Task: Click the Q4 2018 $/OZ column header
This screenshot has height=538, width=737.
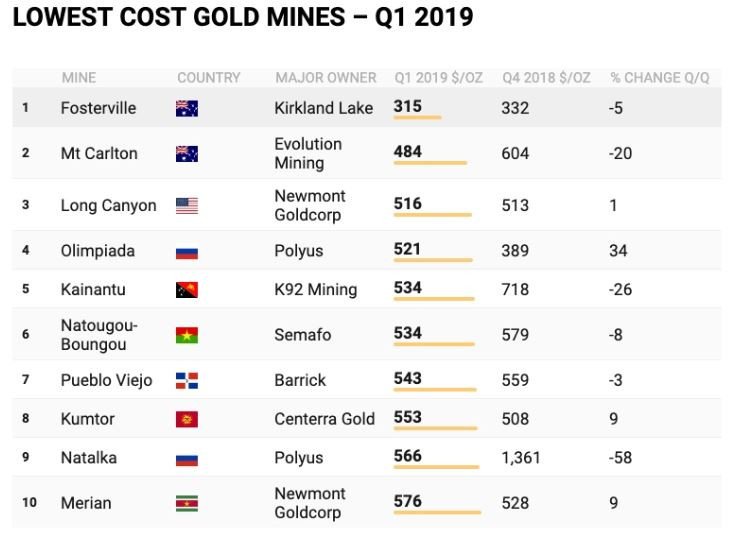Action: point(546,78)
